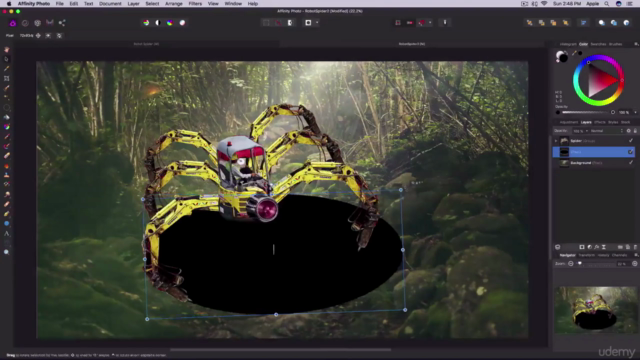Toggle visibility of the Spider group layer

point(631,141)
